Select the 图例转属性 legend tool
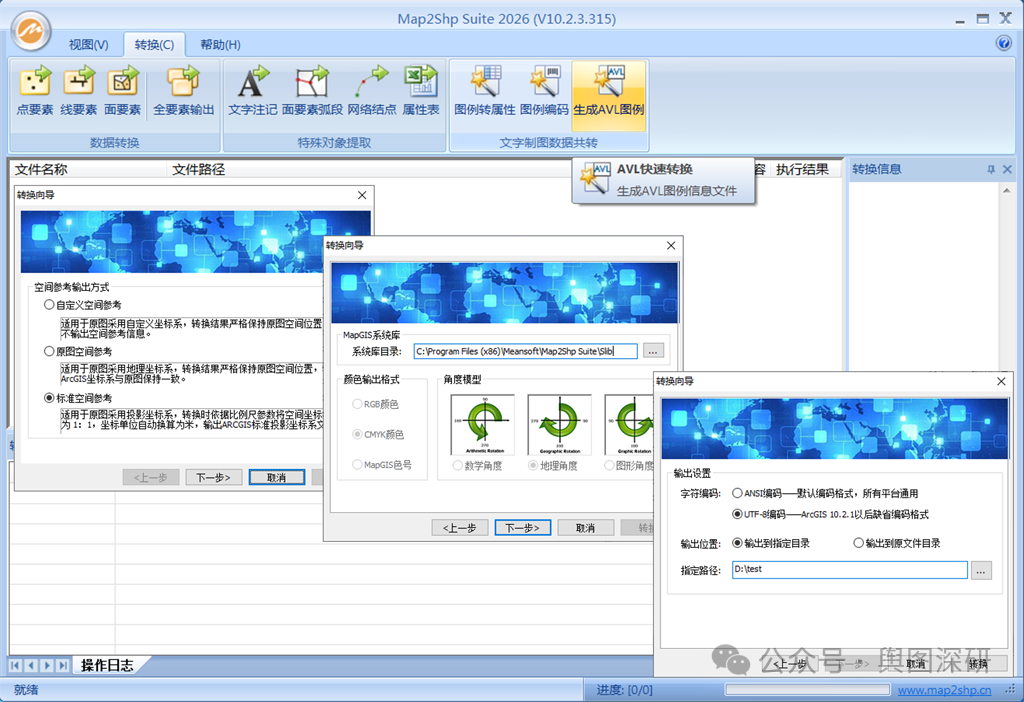Viewport: 1024px width, 702px height. click(x=485, y=91)
